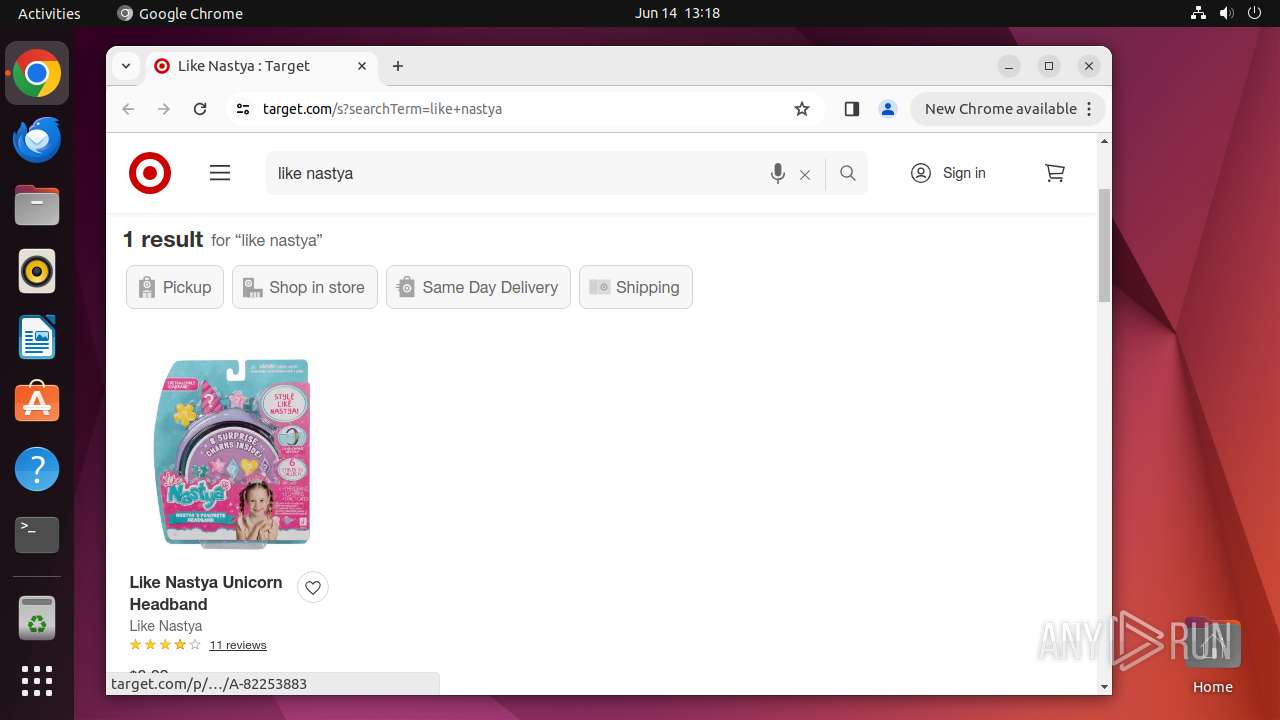Activate voice search microphone icon
The height and width of the screenshot is (720, 1280).
point(778,173)
